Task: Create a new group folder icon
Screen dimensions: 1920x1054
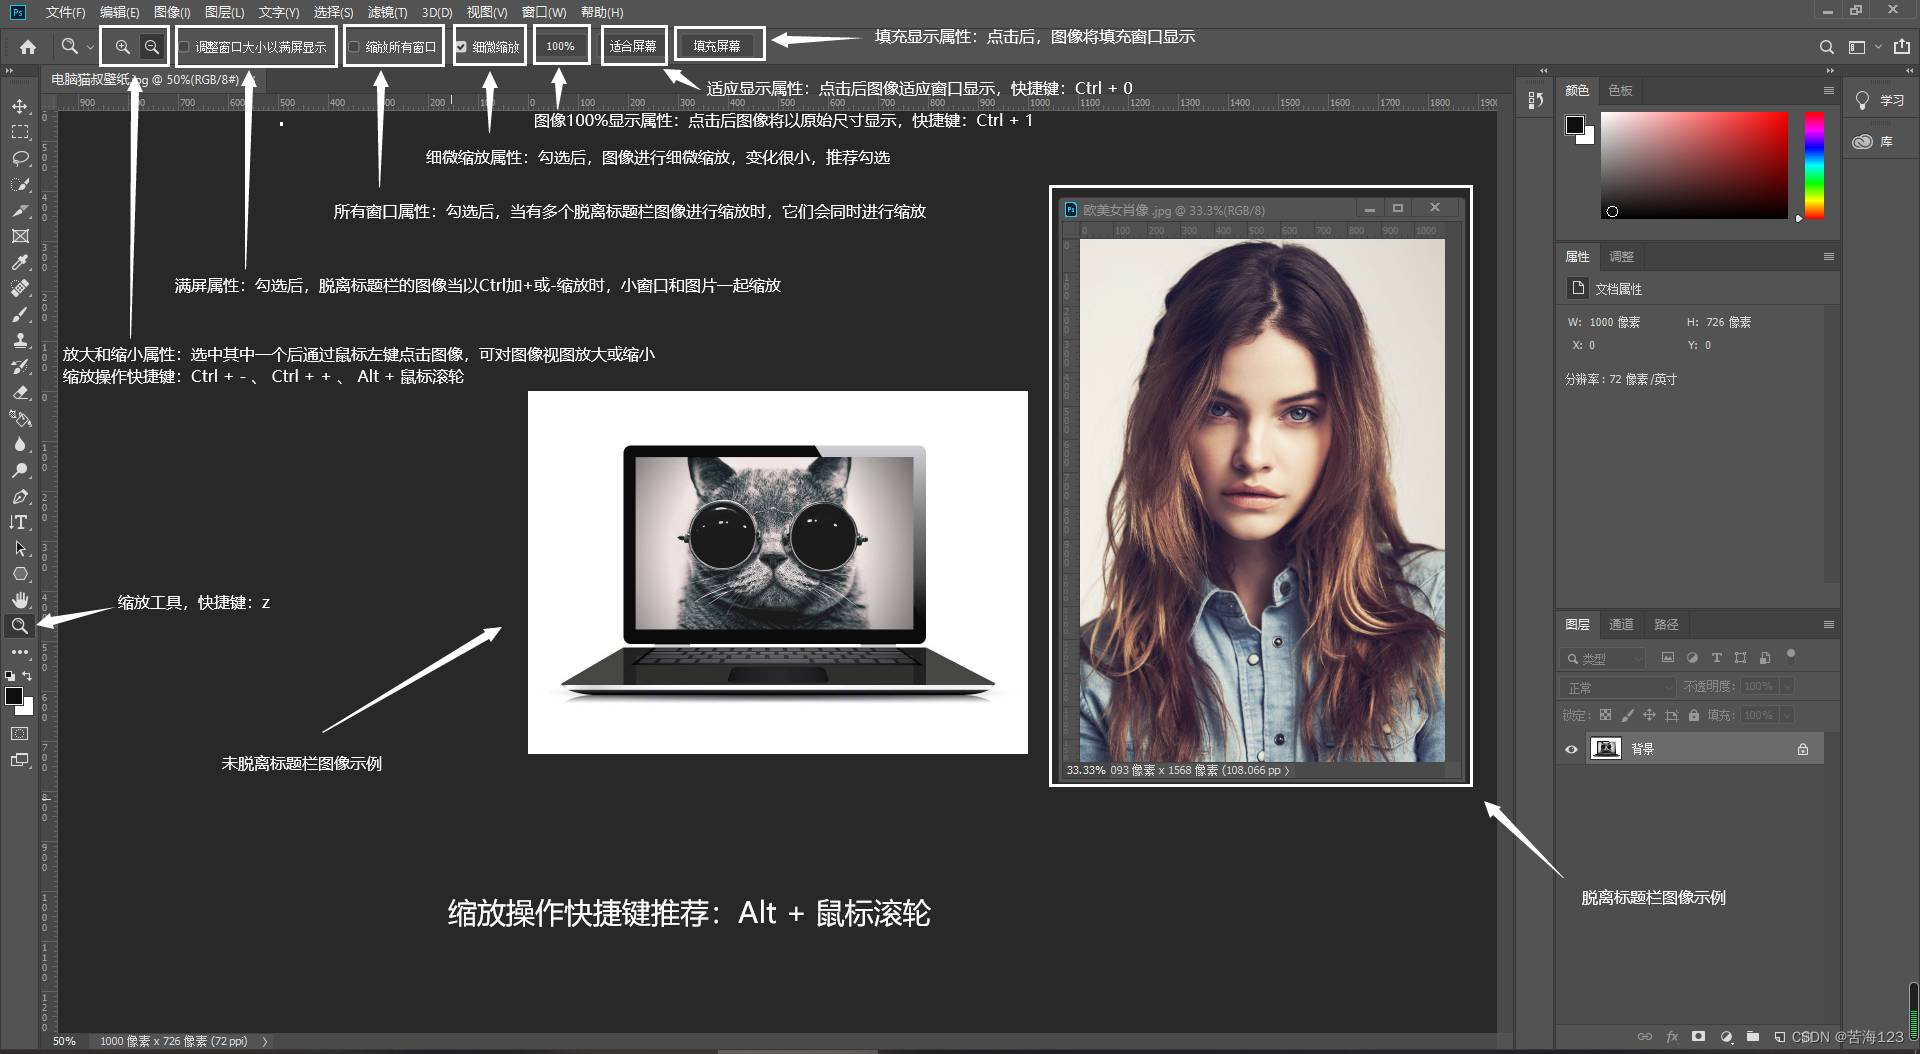Action: point(1753,1037)
